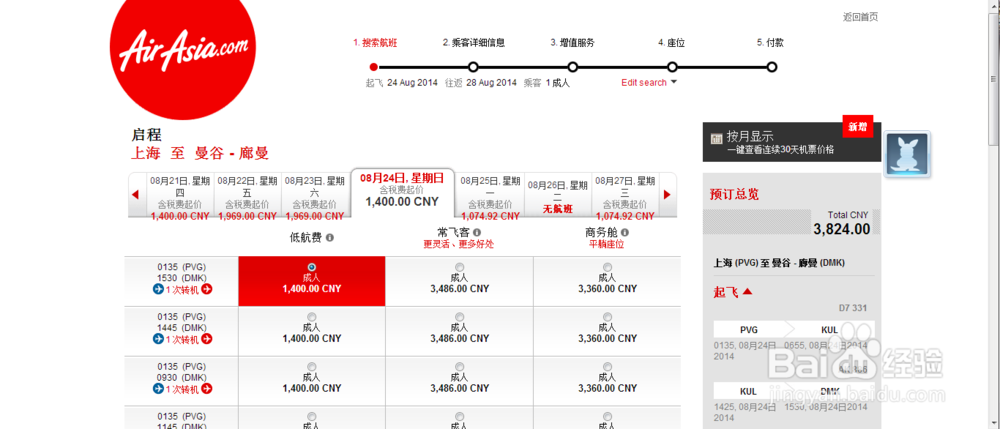Open the Edit search dropdown

point(649,82)
